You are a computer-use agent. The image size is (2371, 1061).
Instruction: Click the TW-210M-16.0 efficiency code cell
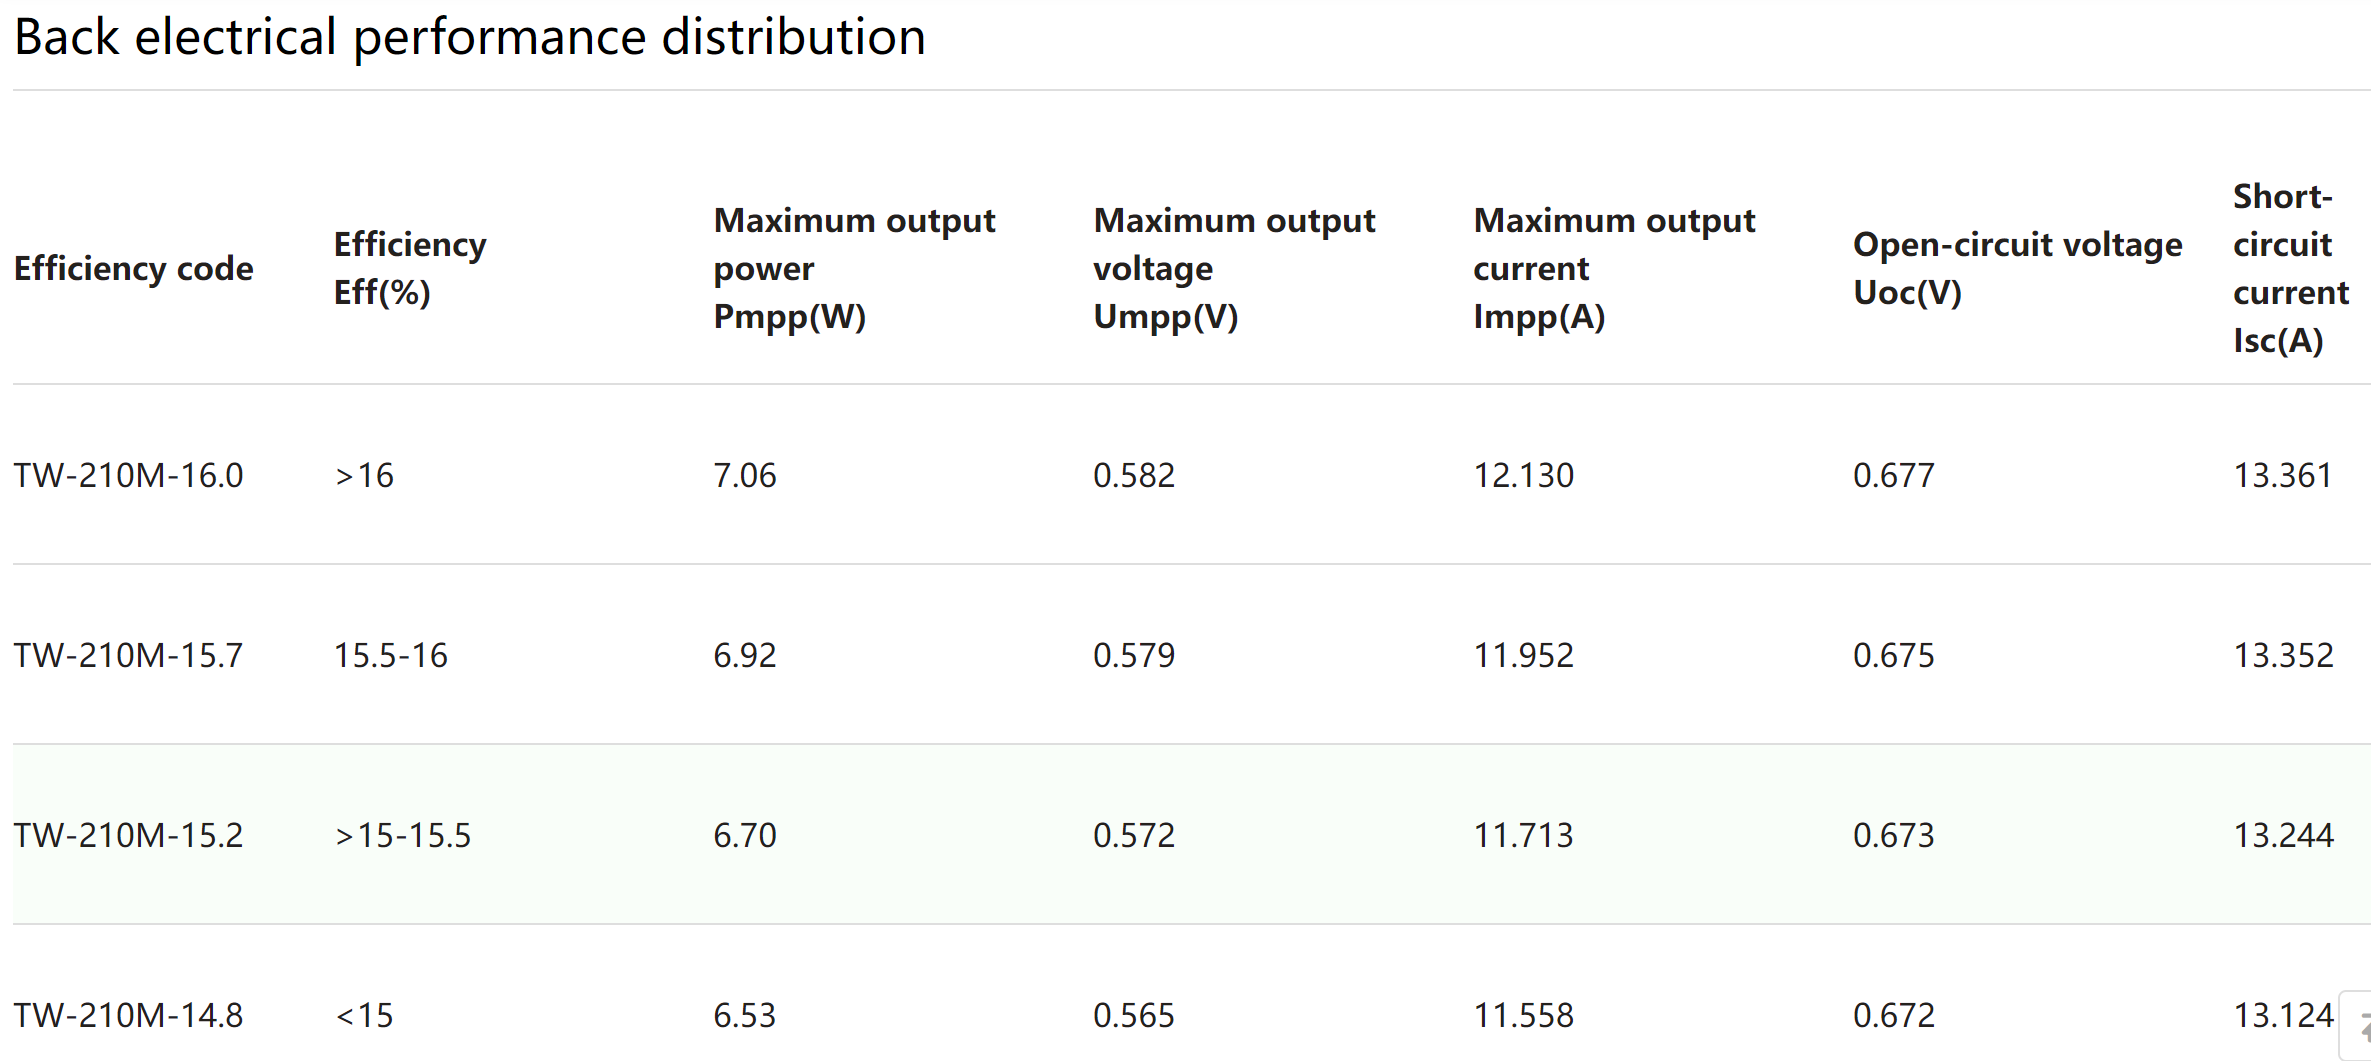click(129, 475)
